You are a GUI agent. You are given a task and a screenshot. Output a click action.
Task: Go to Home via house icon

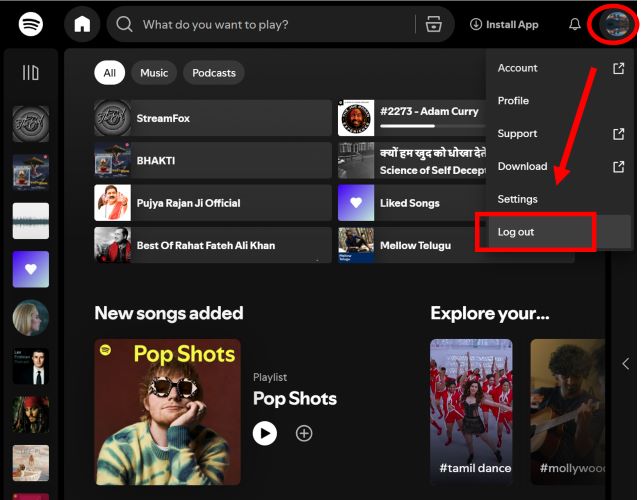point(82,24)
